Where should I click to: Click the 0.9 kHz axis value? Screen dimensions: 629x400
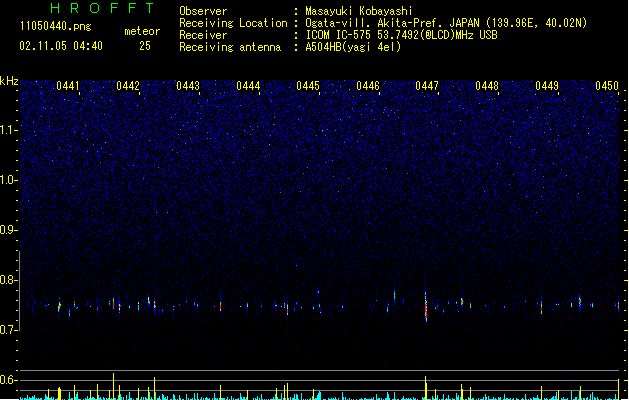click(x=8, y=230)
